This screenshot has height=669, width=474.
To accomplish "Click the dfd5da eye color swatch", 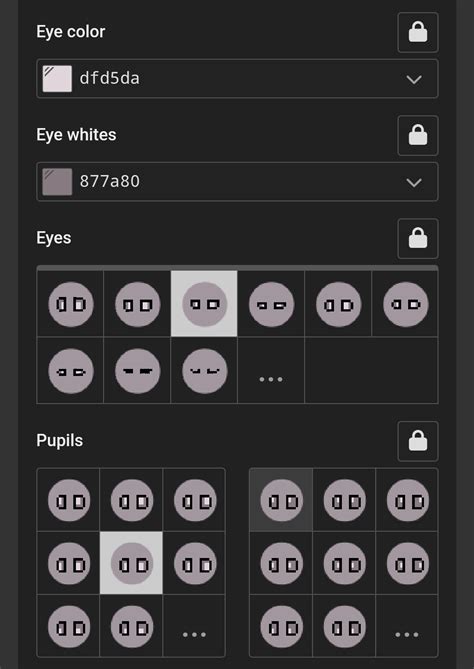I will 57,79.
